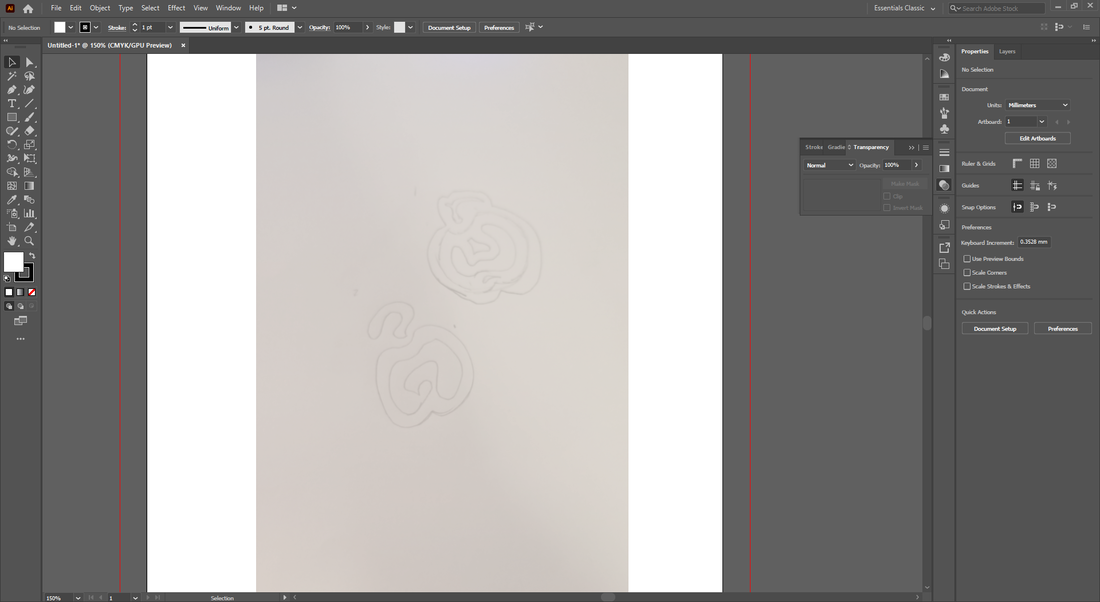Select the Shape Builder tool
This screenshot has width=1100, height=602.
12,172
